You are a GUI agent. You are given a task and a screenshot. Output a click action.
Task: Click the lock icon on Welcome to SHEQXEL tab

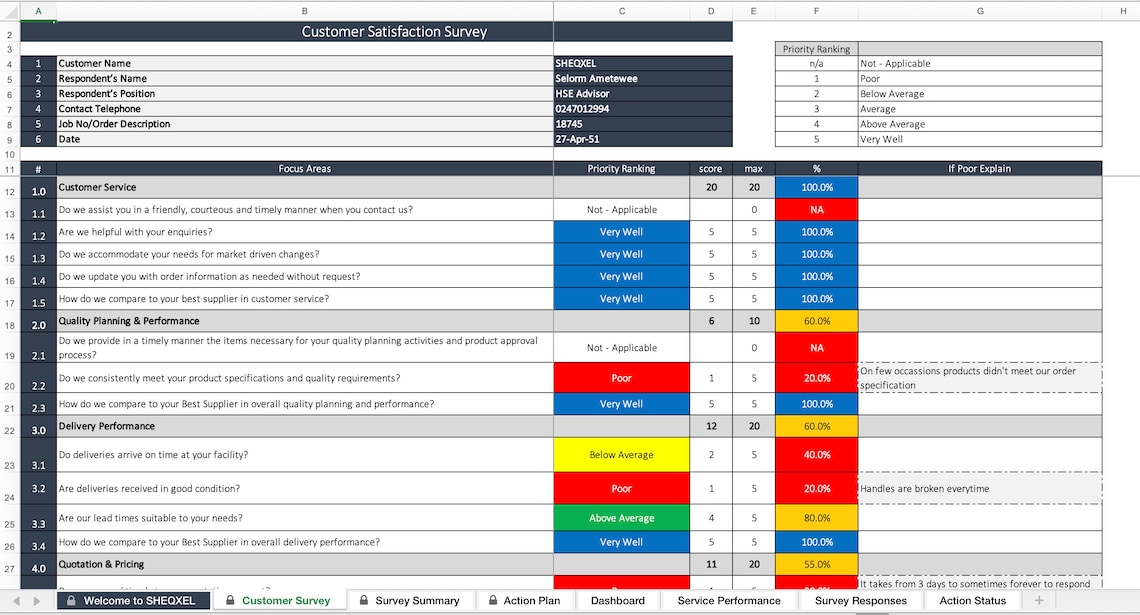[x=70, y=601]
